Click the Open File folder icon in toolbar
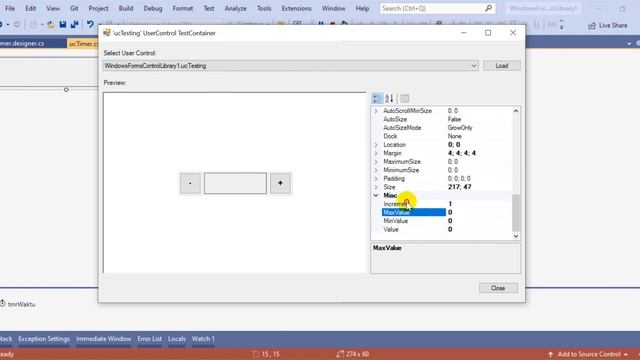The height and width of the screenshot is (360, 640). [x=51, y=25]
